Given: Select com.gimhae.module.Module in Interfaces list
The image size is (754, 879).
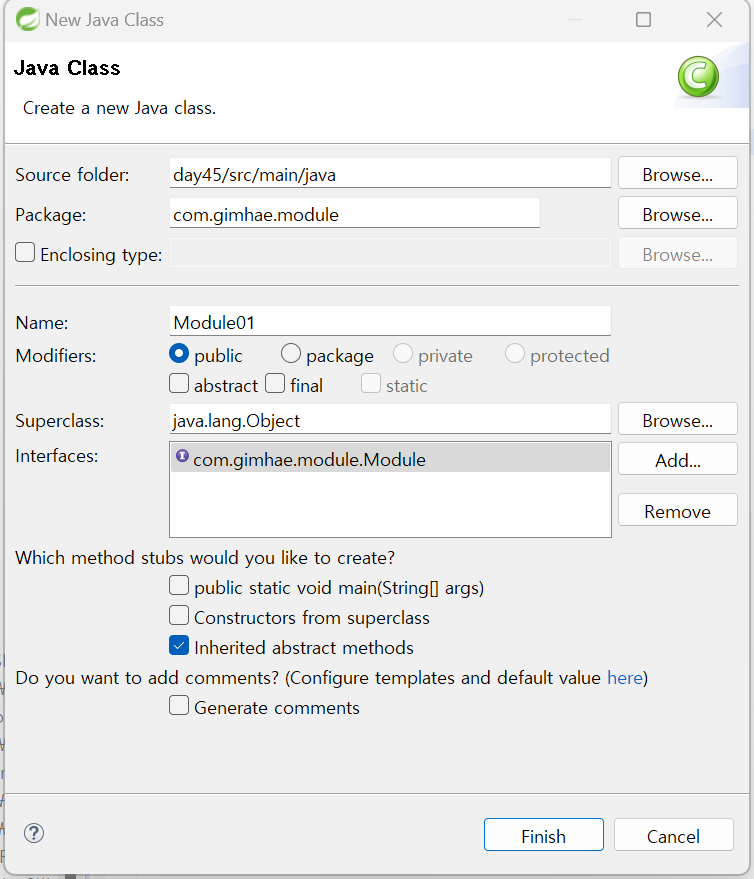Looking at the screenshot, I should [x=390, y=458].
